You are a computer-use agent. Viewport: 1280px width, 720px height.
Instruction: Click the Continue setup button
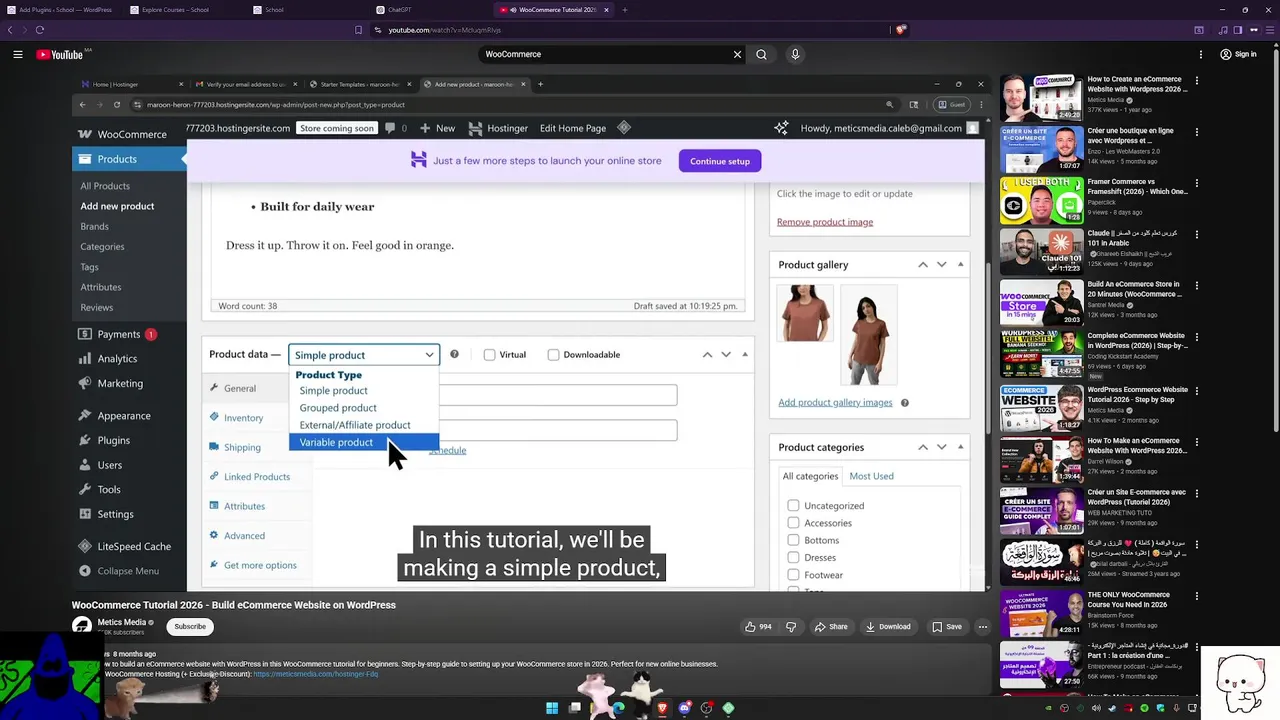(x=720, y=161)
